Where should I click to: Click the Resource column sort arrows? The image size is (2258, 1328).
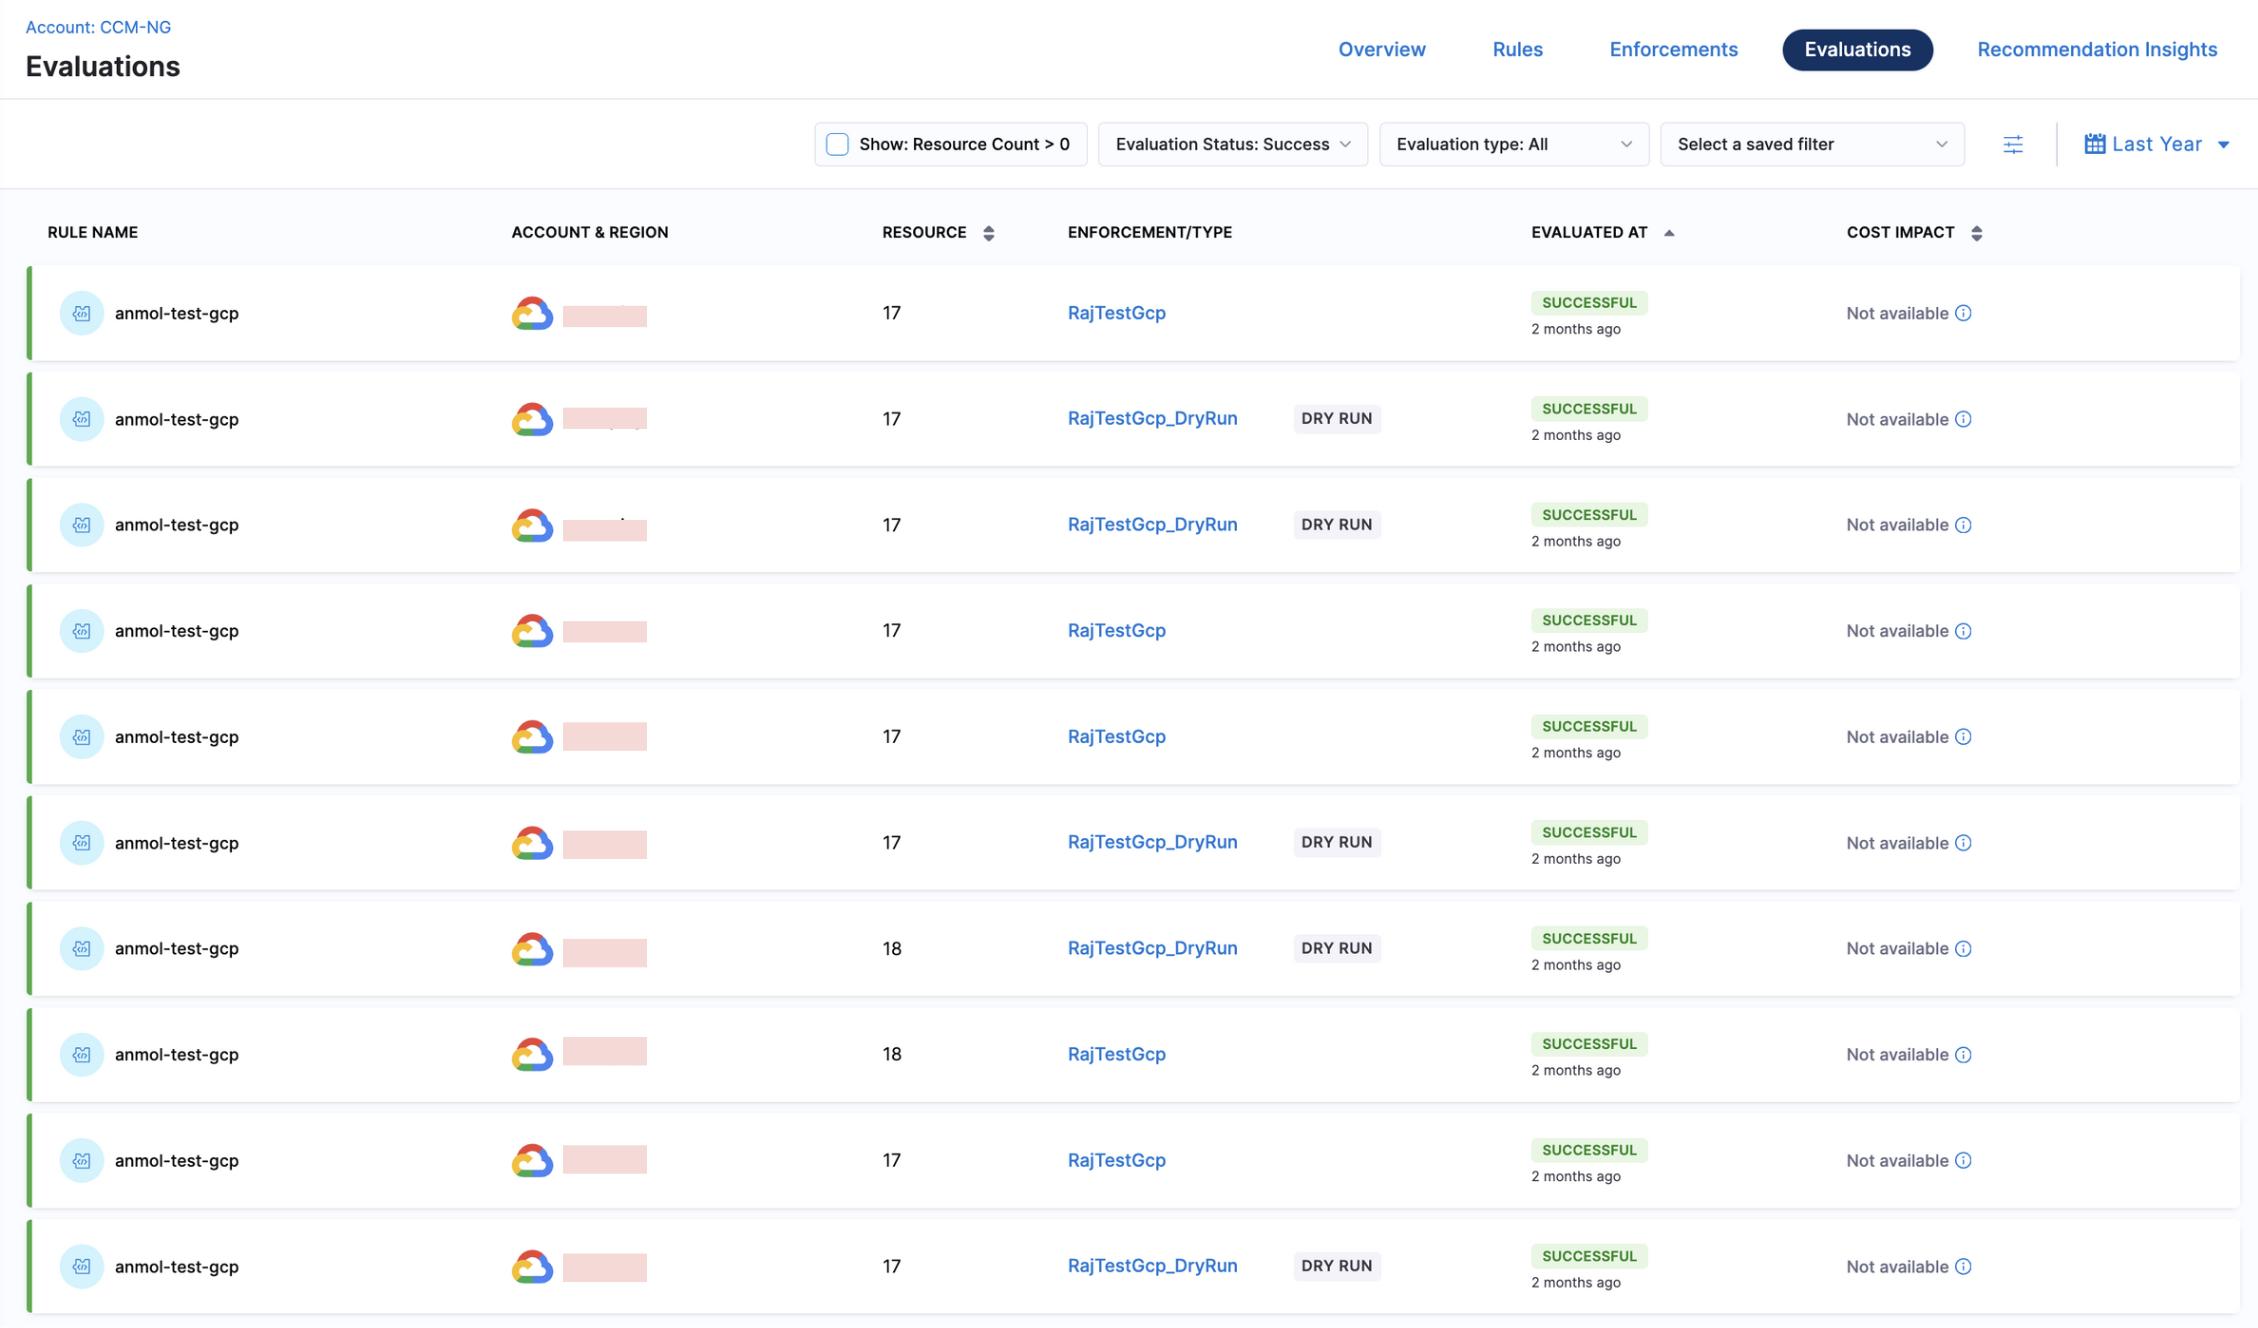point(988,233)
